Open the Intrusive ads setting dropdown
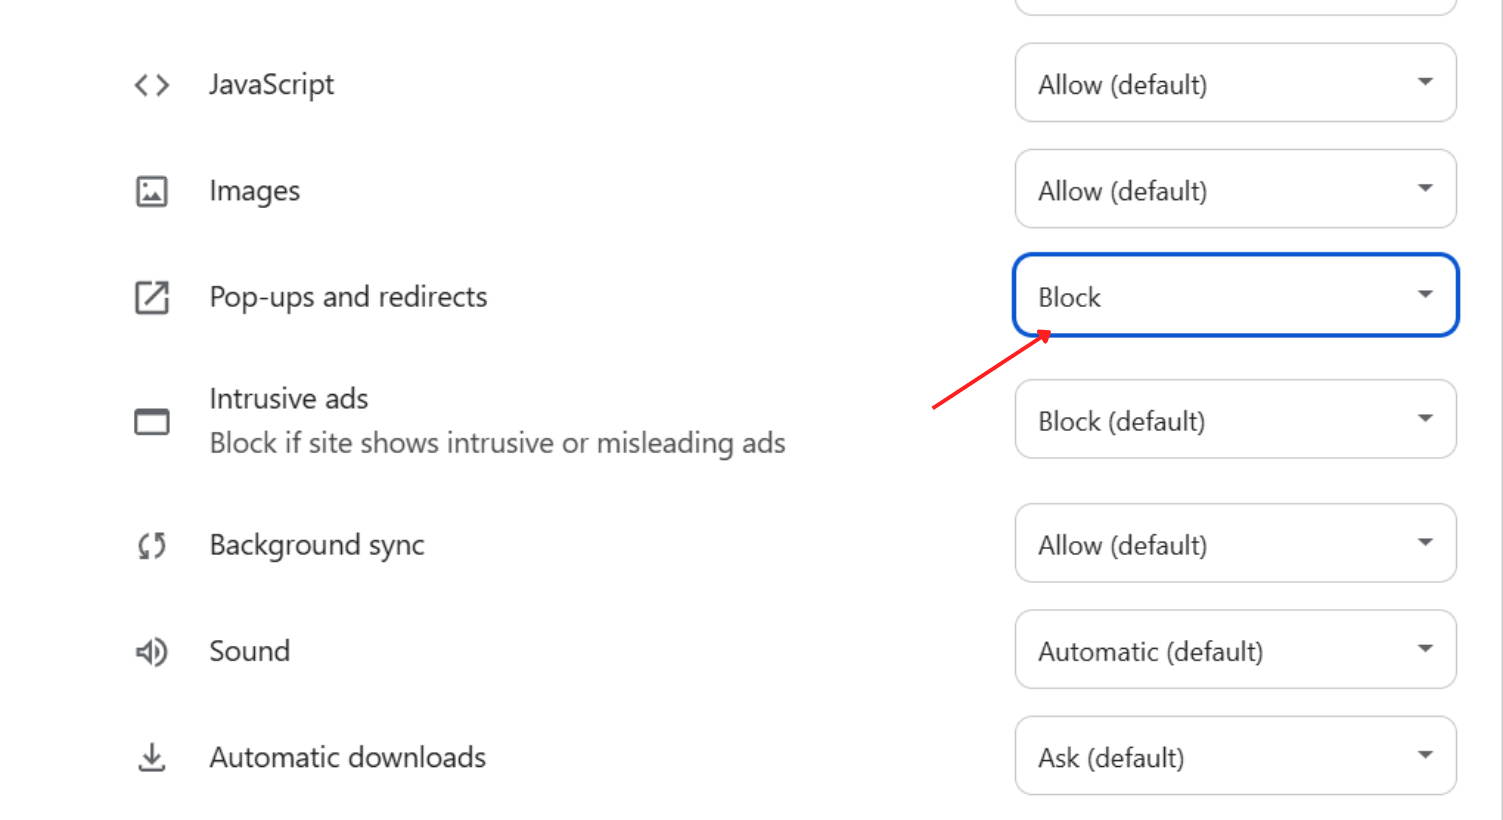This screenshot has height=820, width=1503. point(1235,420)
